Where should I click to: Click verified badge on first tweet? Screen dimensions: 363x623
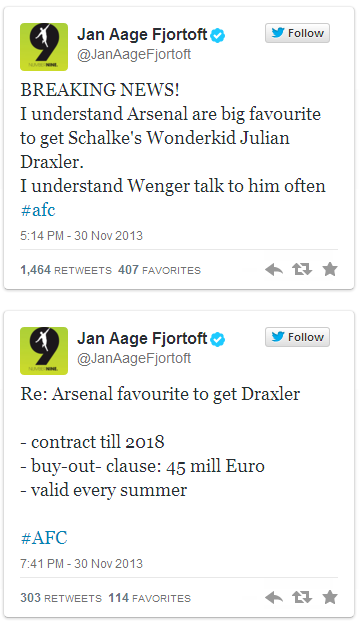click(x=218, y=35)
